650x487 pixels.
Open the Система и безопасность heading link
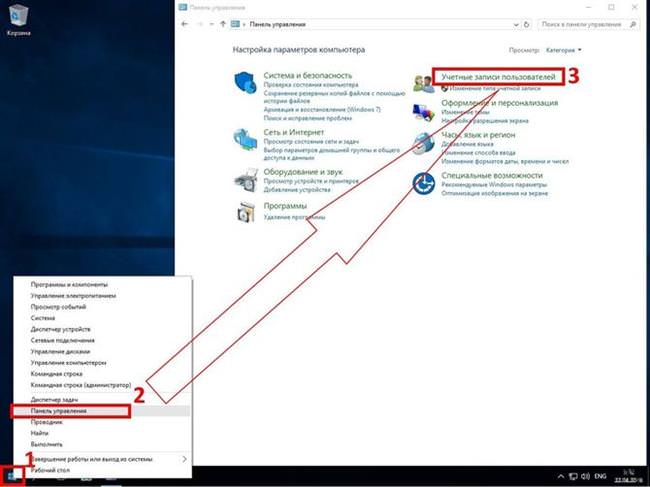click(308, 75)
